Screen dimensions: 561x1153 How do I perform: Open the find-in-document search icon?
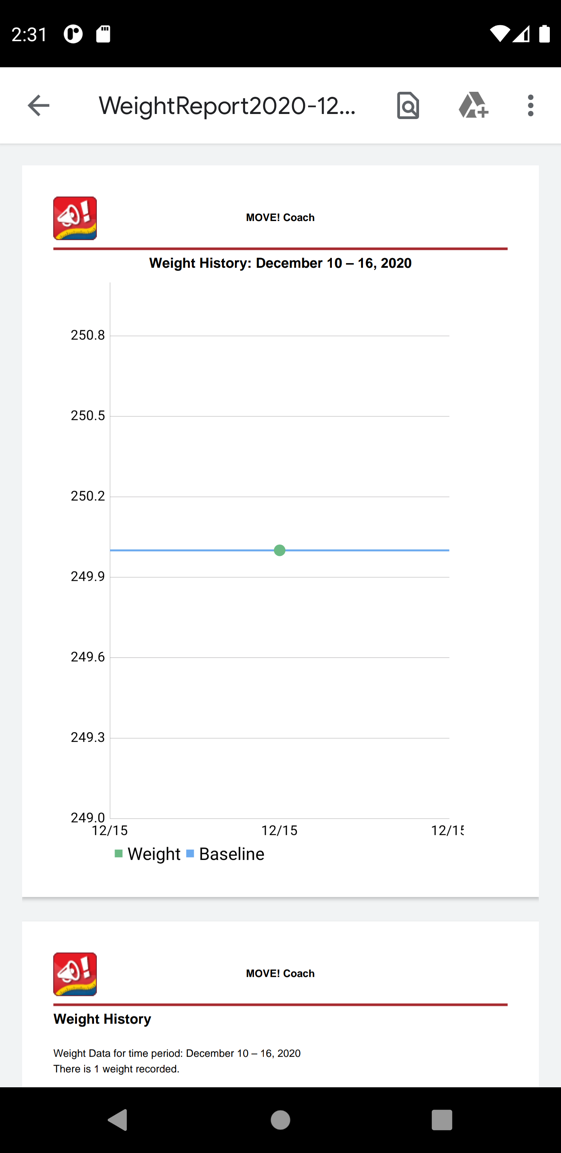coord(407,106)
